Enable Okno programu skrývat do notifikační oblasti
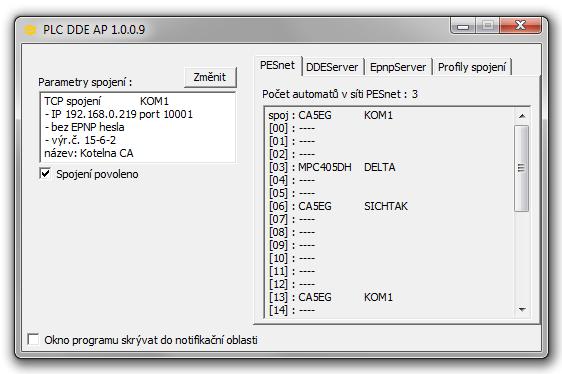The width and height of the screenshot is (562, 374). 33,340
